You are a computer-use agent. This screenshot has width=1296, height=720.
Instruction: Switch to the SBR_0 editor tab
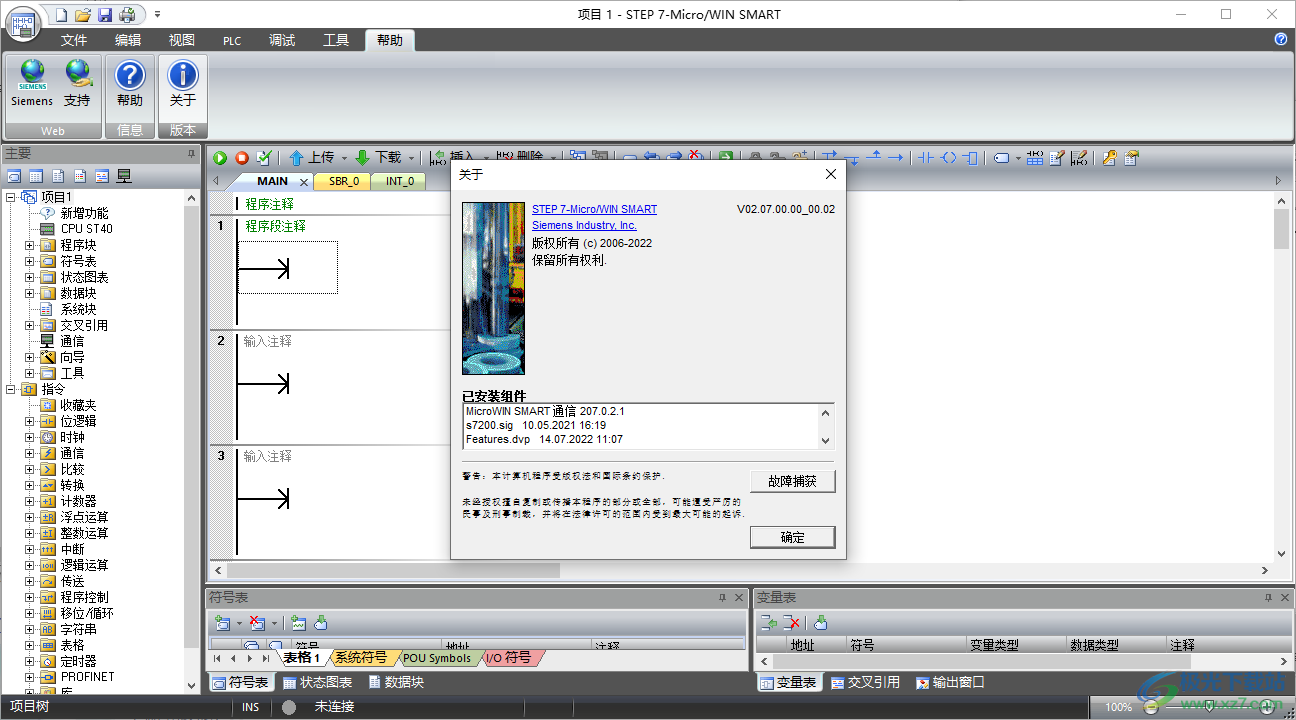(x=343, y=181)
